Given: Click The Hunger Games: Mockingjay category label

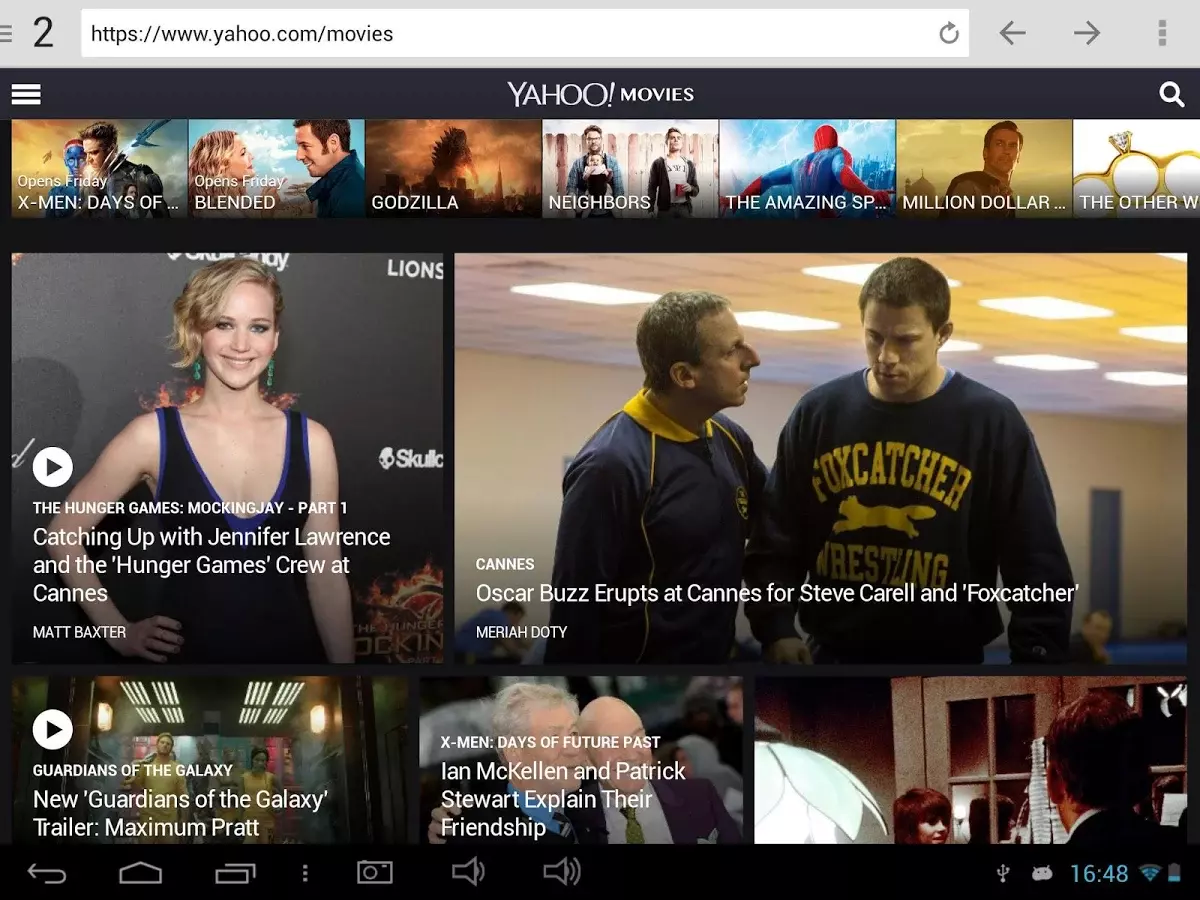Looking at the screenshot, I should pos(190,508).
